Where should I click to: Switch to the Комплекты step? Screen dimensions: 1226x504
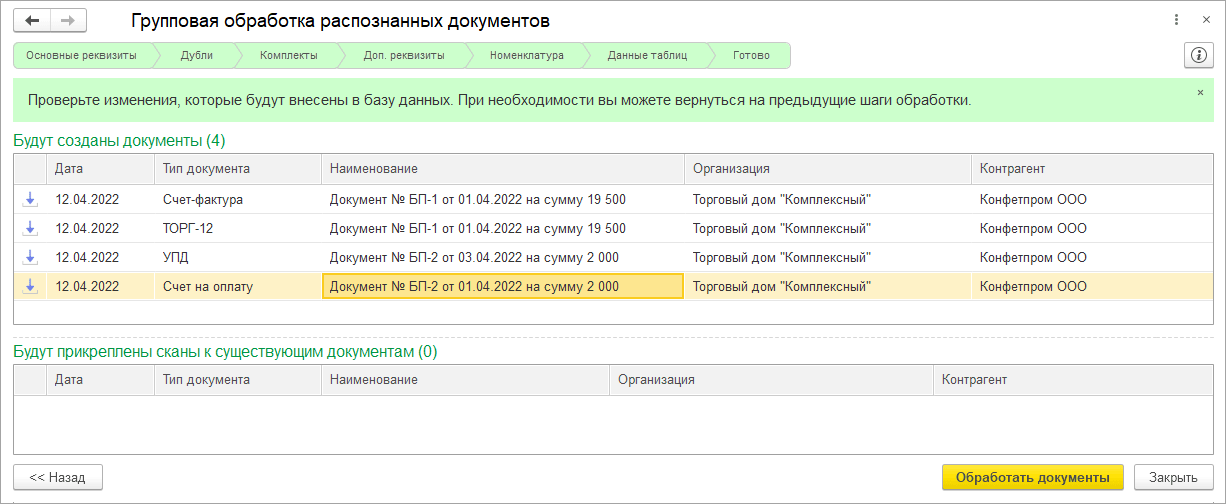point(288,56)
